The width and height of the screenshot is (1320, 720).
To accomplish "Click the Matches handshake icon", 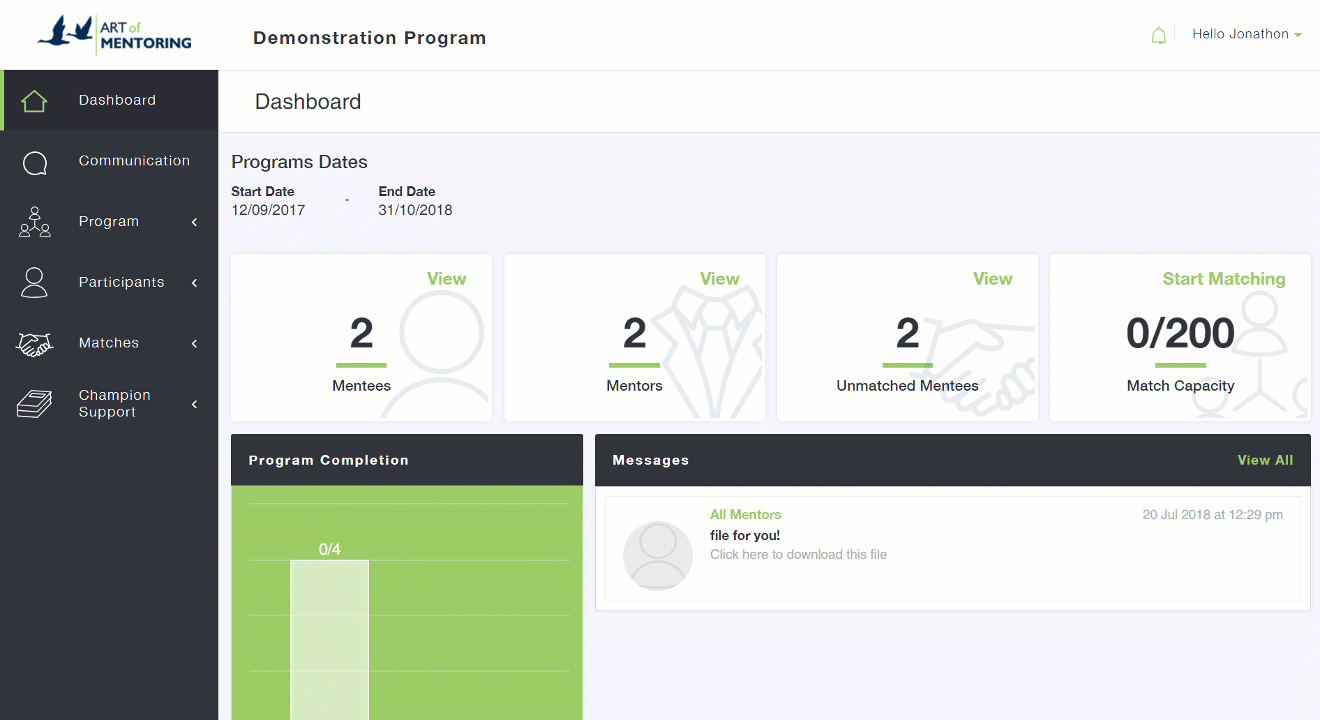I will [x=34, y=344].
